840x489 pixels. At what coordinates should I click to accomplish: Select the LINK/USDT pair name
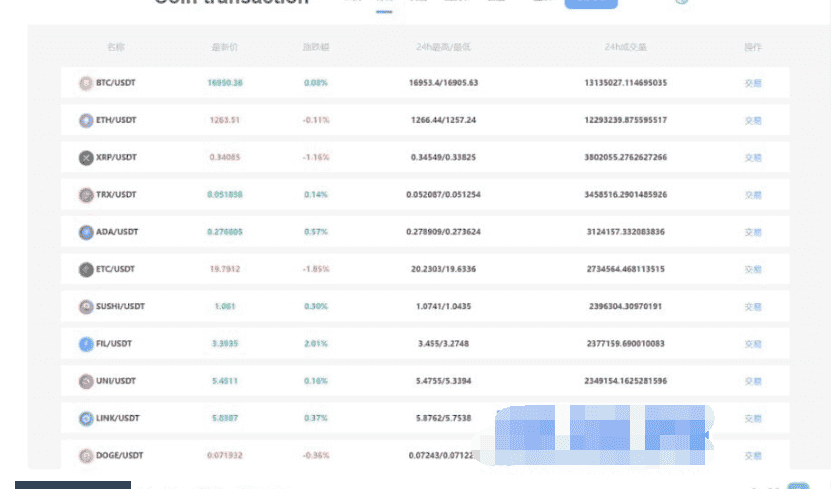[117, 418]
